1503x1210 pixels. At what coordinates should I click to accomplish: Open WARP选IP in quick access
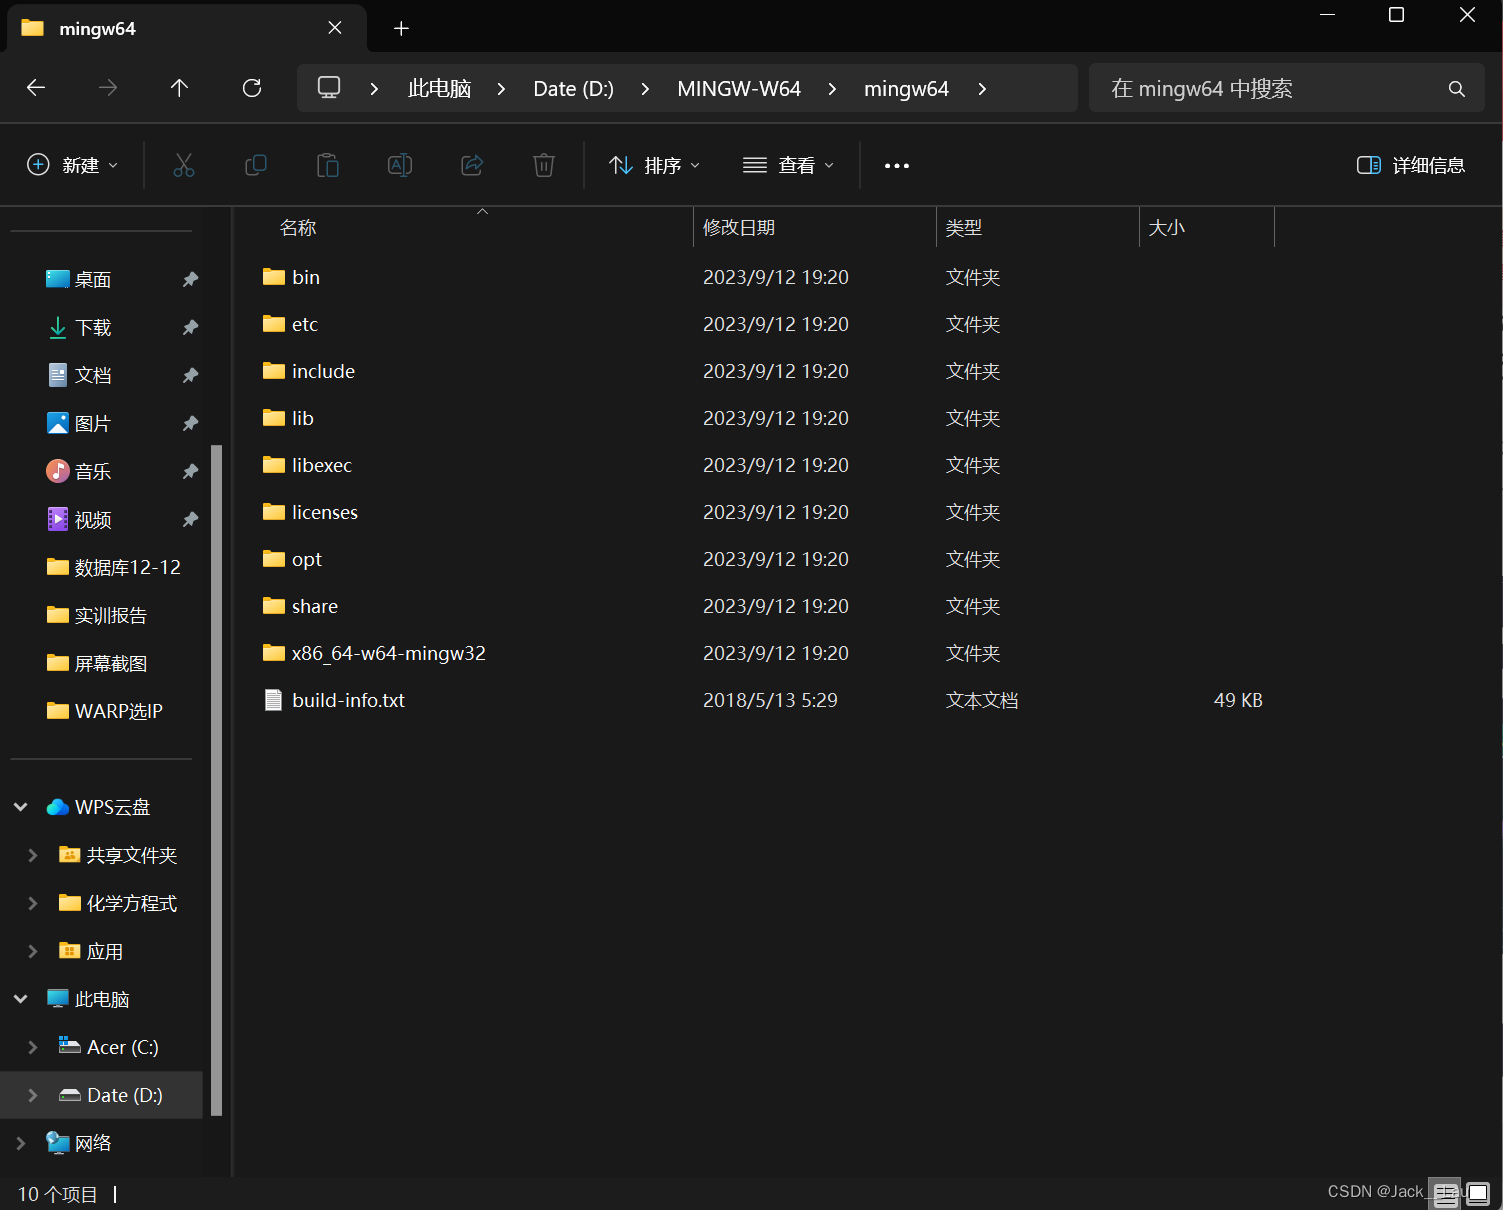105,711
